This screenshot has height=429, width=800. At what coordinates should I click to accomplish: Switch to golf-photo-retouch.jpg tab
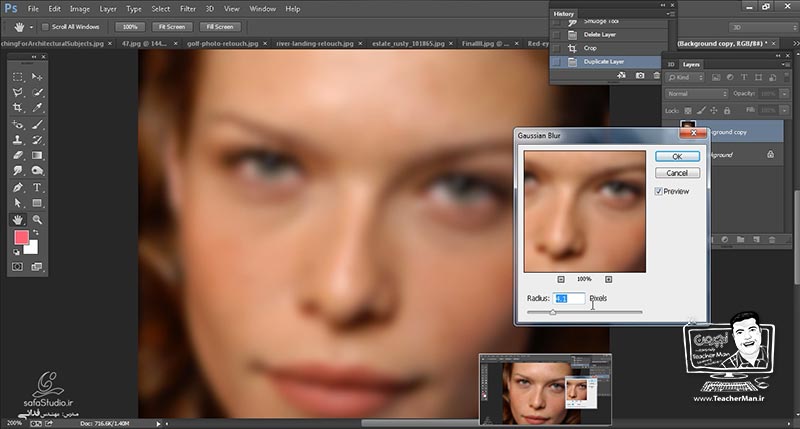(x=222, y=44)
